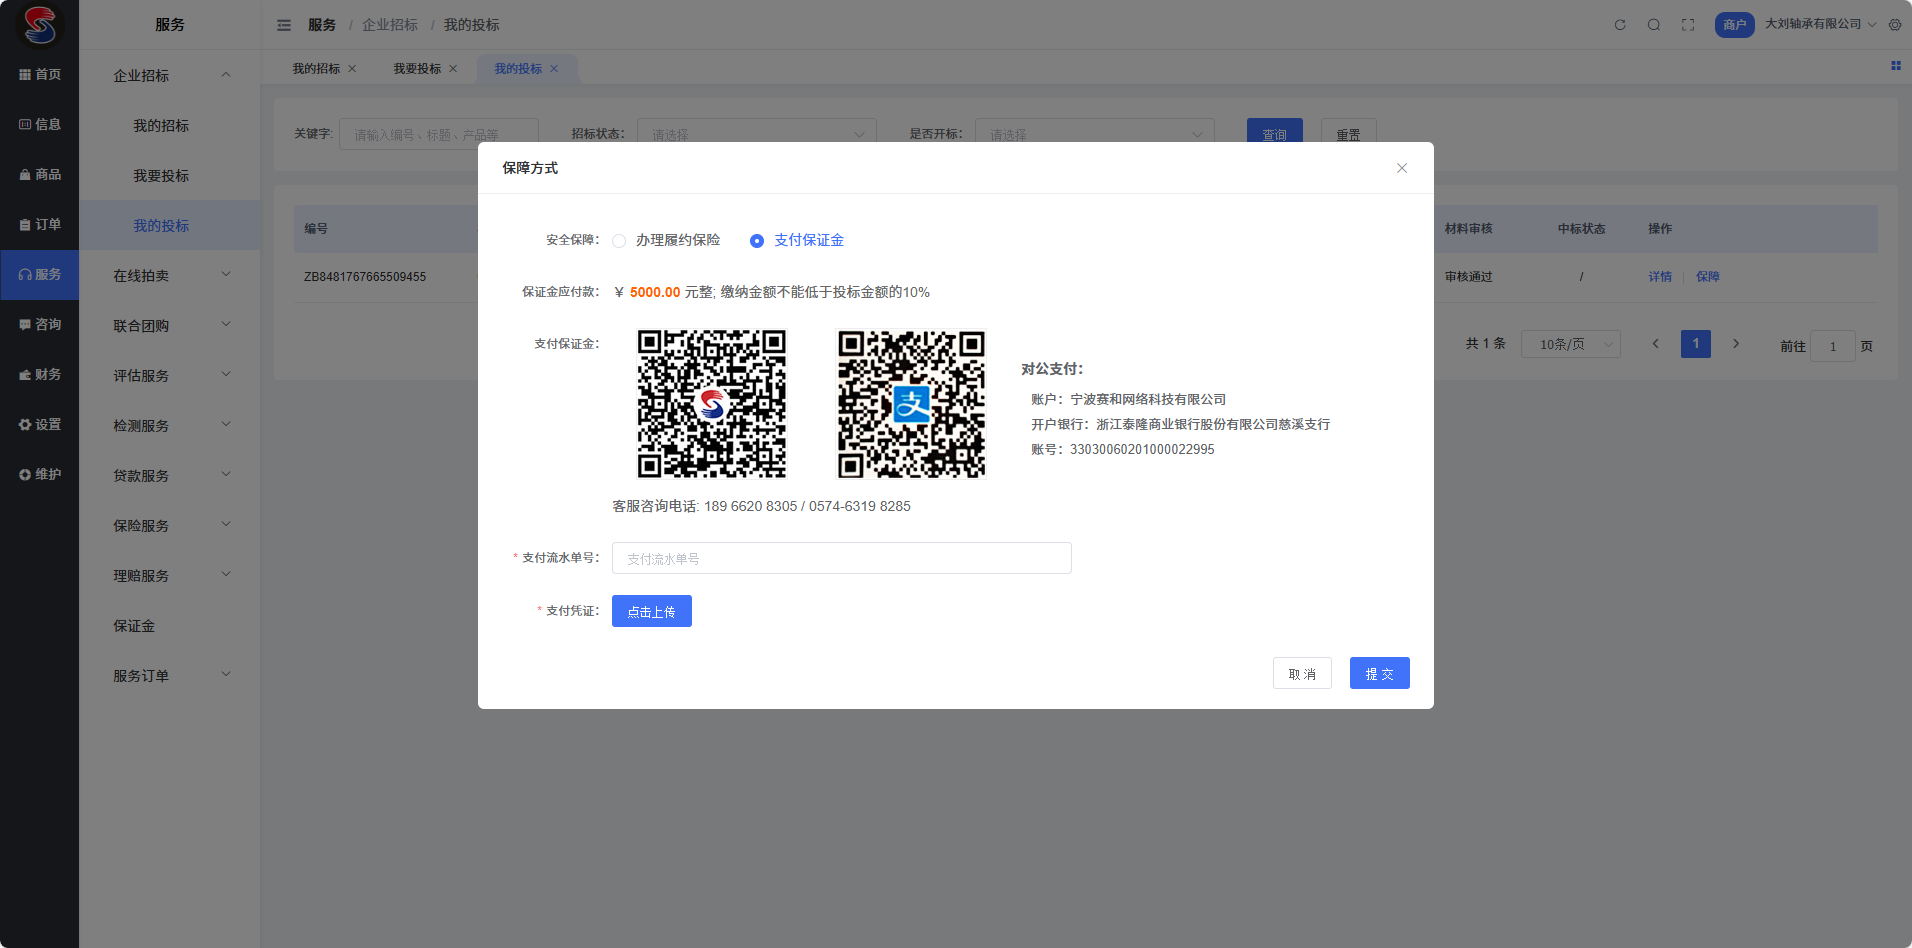This screenshot has width=1912, height=948.
Task: Open 设置 gear in sidebar
Action: (40, 424)
